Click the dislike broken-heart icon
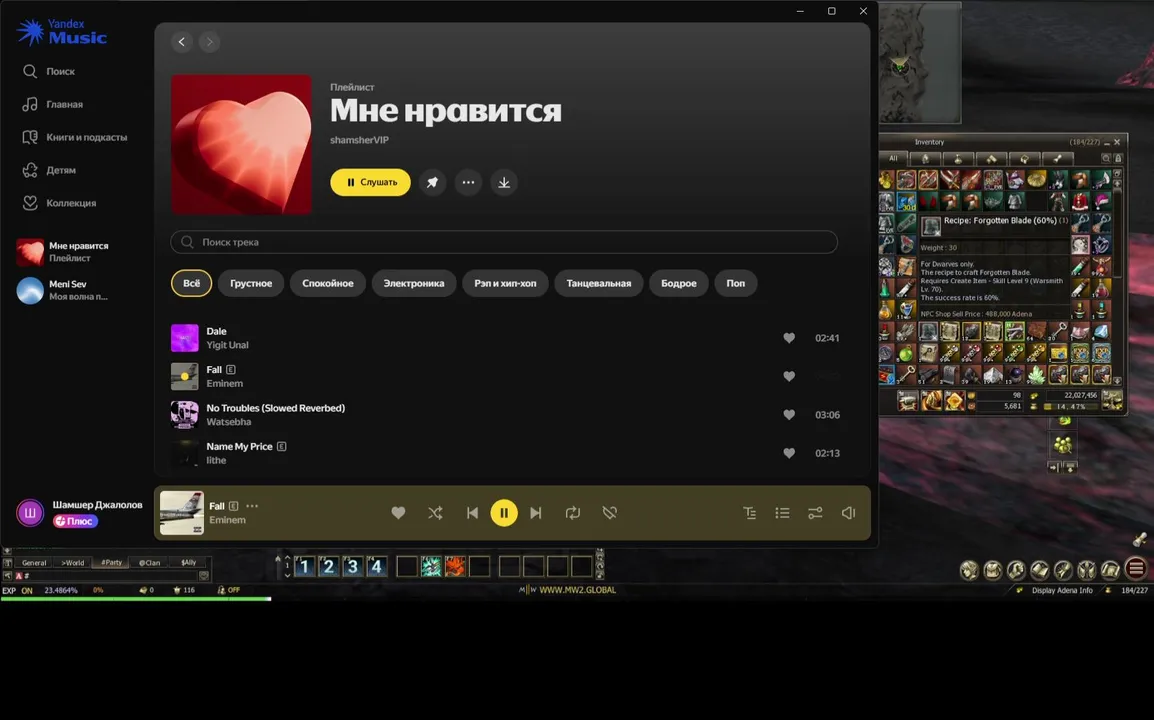This screenshot has width=1154, height=720. 609,513
